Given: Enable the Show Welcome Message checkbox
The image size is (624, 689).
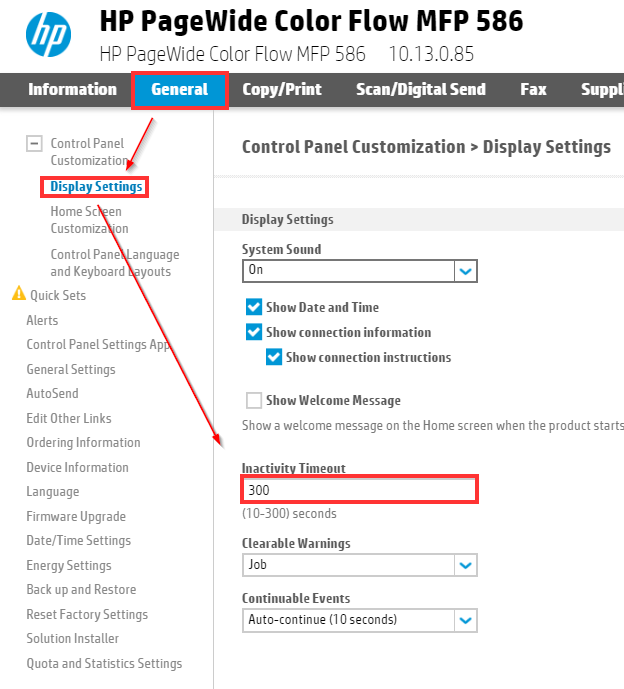Looking at the screenshot, I should (254, 400).
